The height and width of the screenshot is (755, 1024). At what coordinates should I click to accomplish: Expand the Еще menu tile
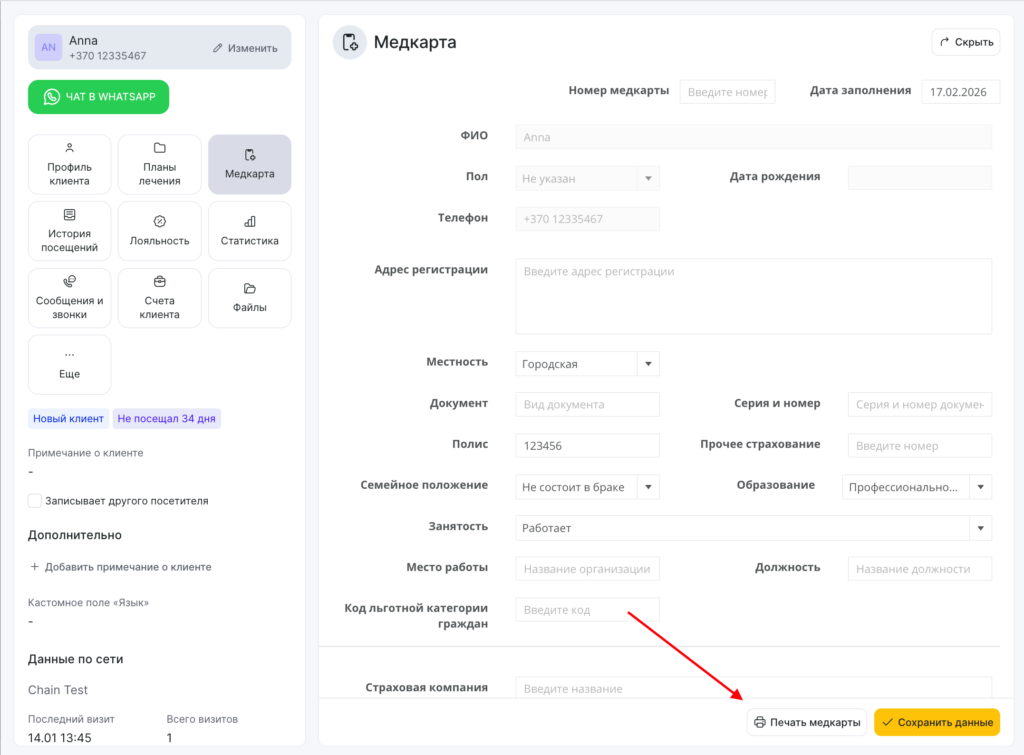tap(69, 365)
